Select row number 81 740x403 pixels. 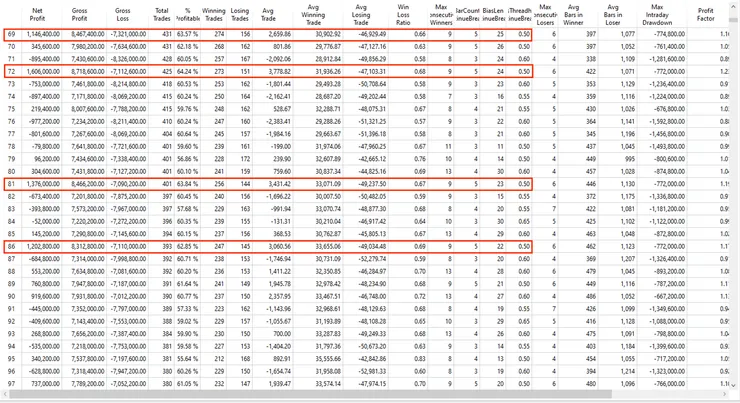click(11, 184)
